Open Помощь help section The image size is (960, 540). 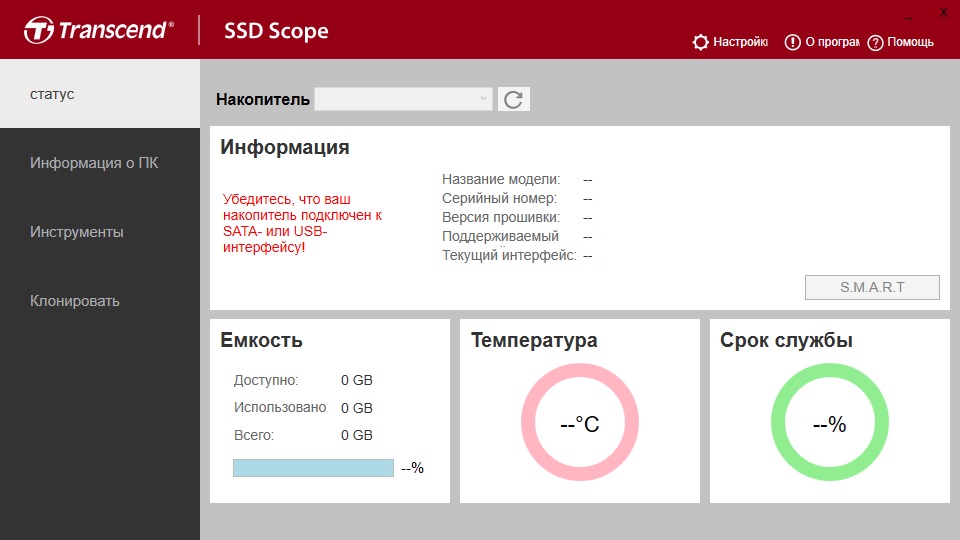click(x=901, y=42)
